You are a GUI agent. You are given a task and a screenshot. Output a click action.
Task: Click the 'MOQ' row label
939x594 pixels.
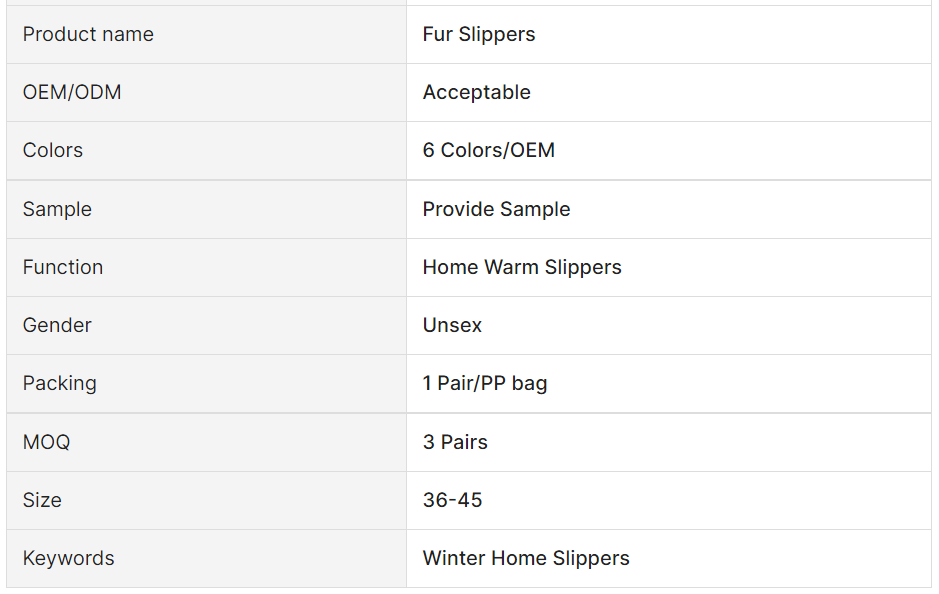tap(47, 442)
